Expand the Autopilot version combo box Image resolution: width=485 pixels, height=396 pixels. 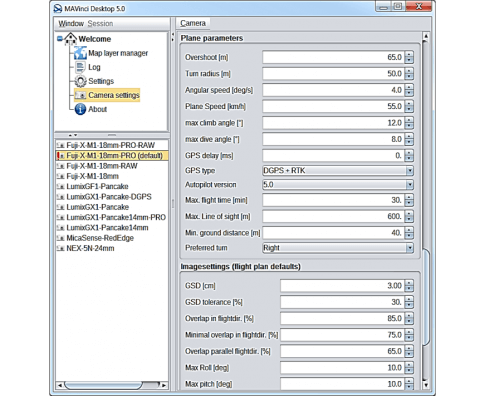[x=338, y=185]
